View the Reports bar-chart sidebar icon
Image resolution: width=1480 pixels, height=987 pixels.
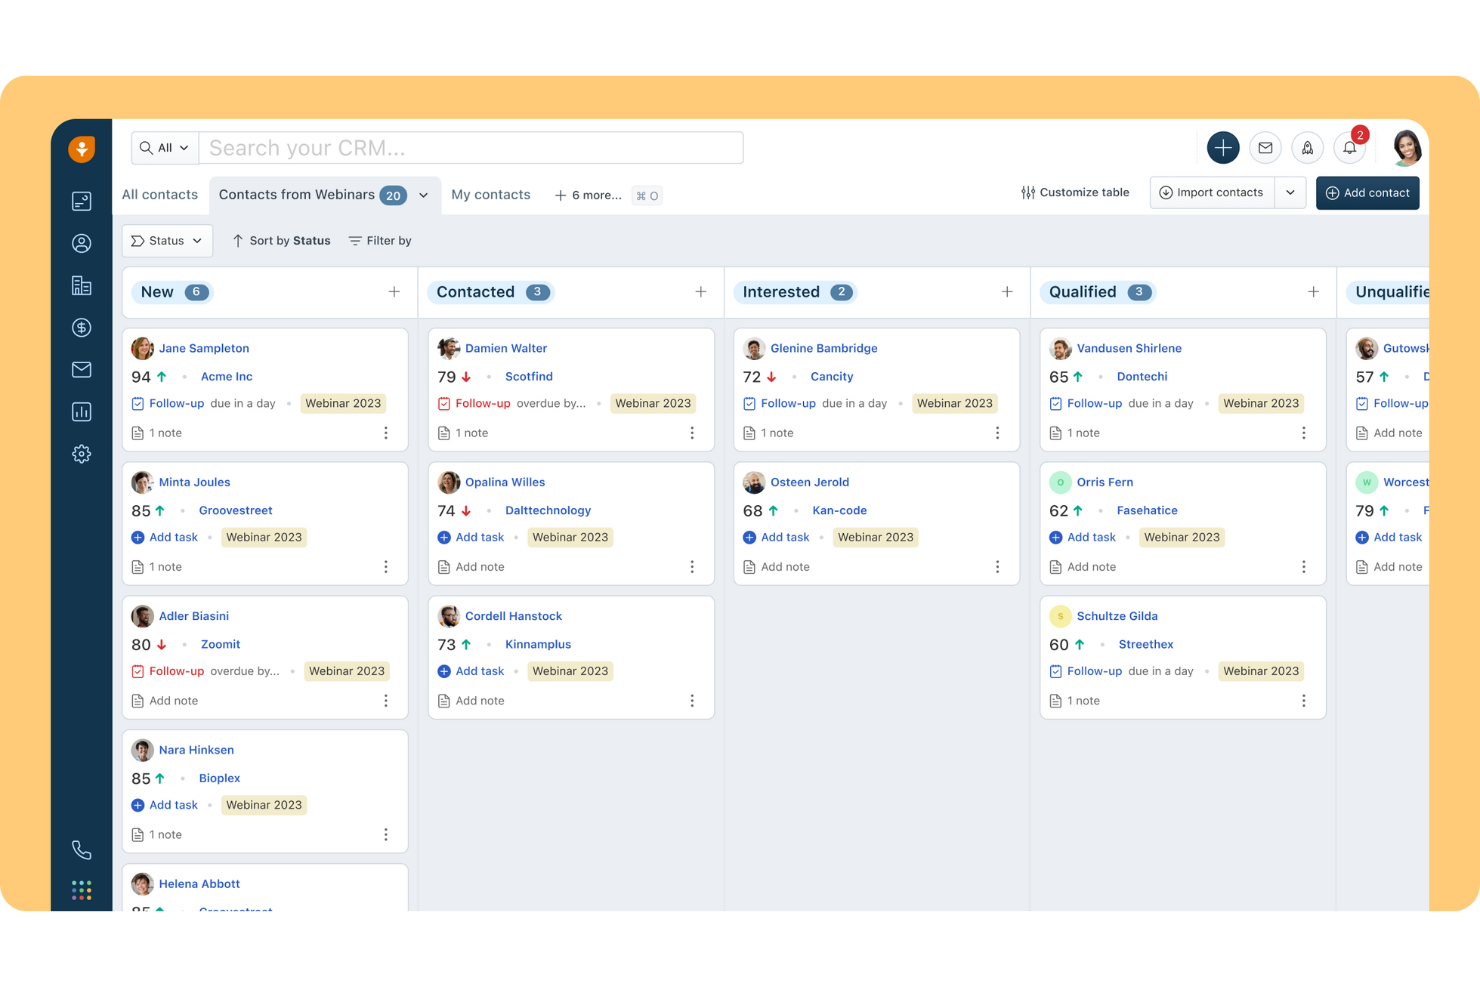coord(81,411)
